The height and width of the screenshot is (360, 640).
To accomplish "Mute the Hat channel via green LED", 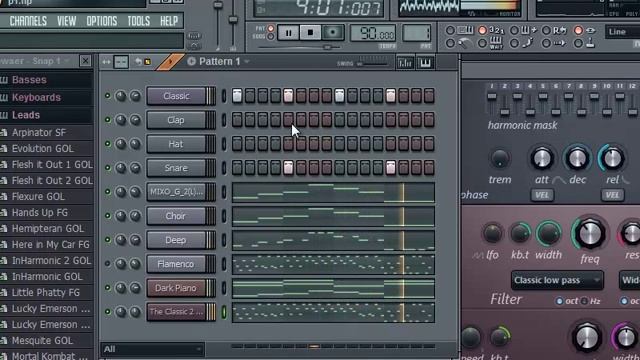I will tap(107, 144).
